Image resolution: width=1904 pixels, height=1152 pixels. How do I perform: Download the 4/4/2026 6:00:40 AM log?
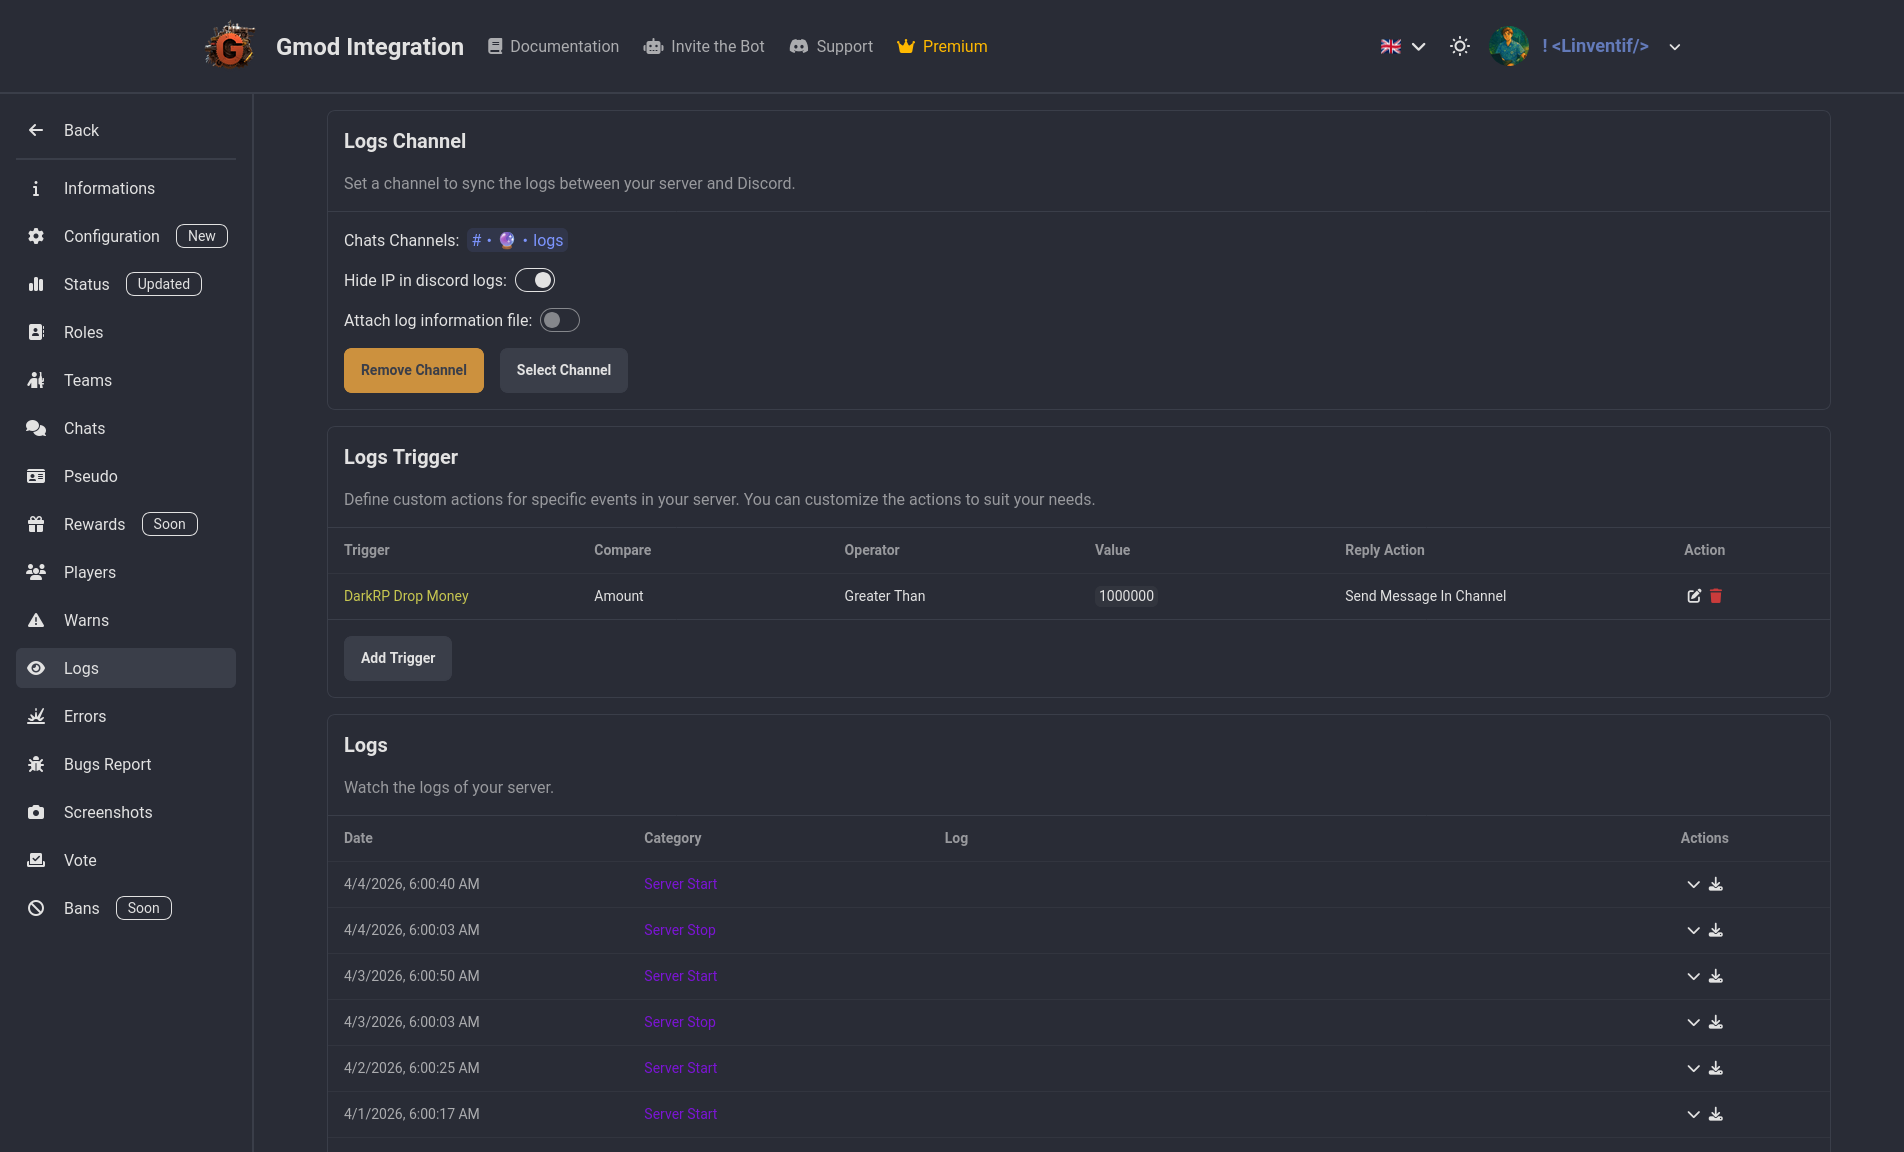pyautogui.click(x=1716, y=884)
